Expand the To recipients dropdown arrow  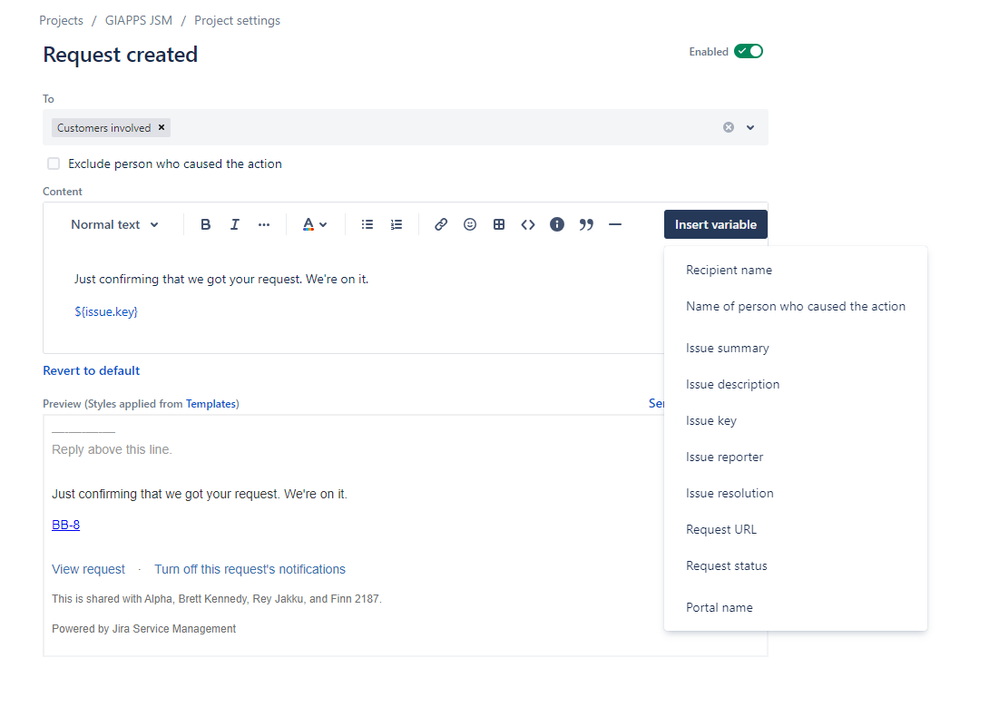pyautogui.click(x=750, y=128)
